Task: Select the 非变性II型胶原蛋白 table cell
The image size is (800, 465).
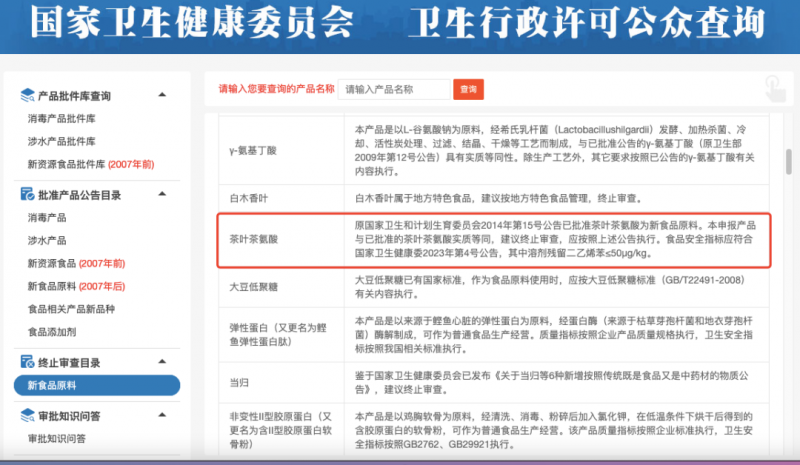Action: (x=282, y=430)
